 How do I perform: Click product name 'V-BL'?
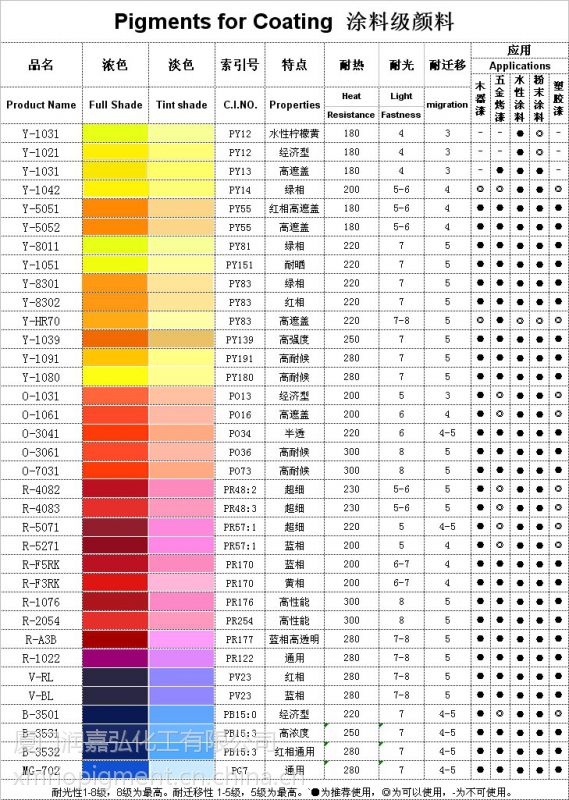41,695
